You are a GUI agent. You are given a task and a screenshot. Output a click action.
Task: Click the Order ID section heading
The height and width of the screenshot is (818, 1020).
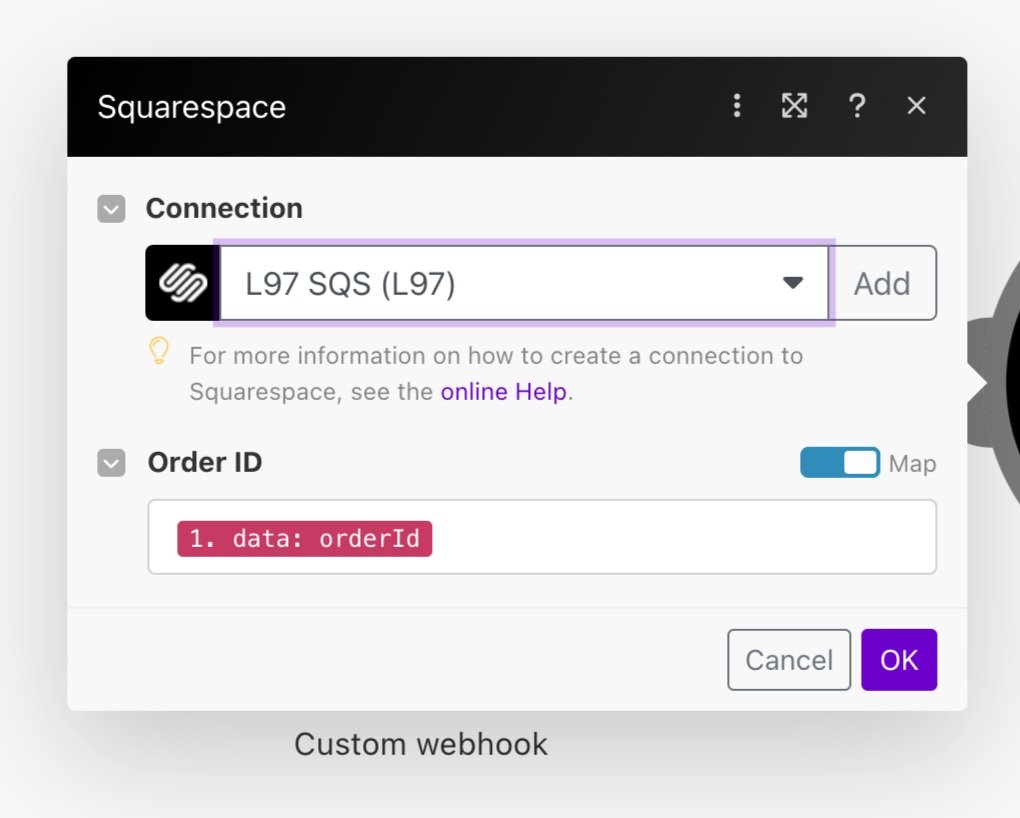pyautogui.click(x=205, y=462)
